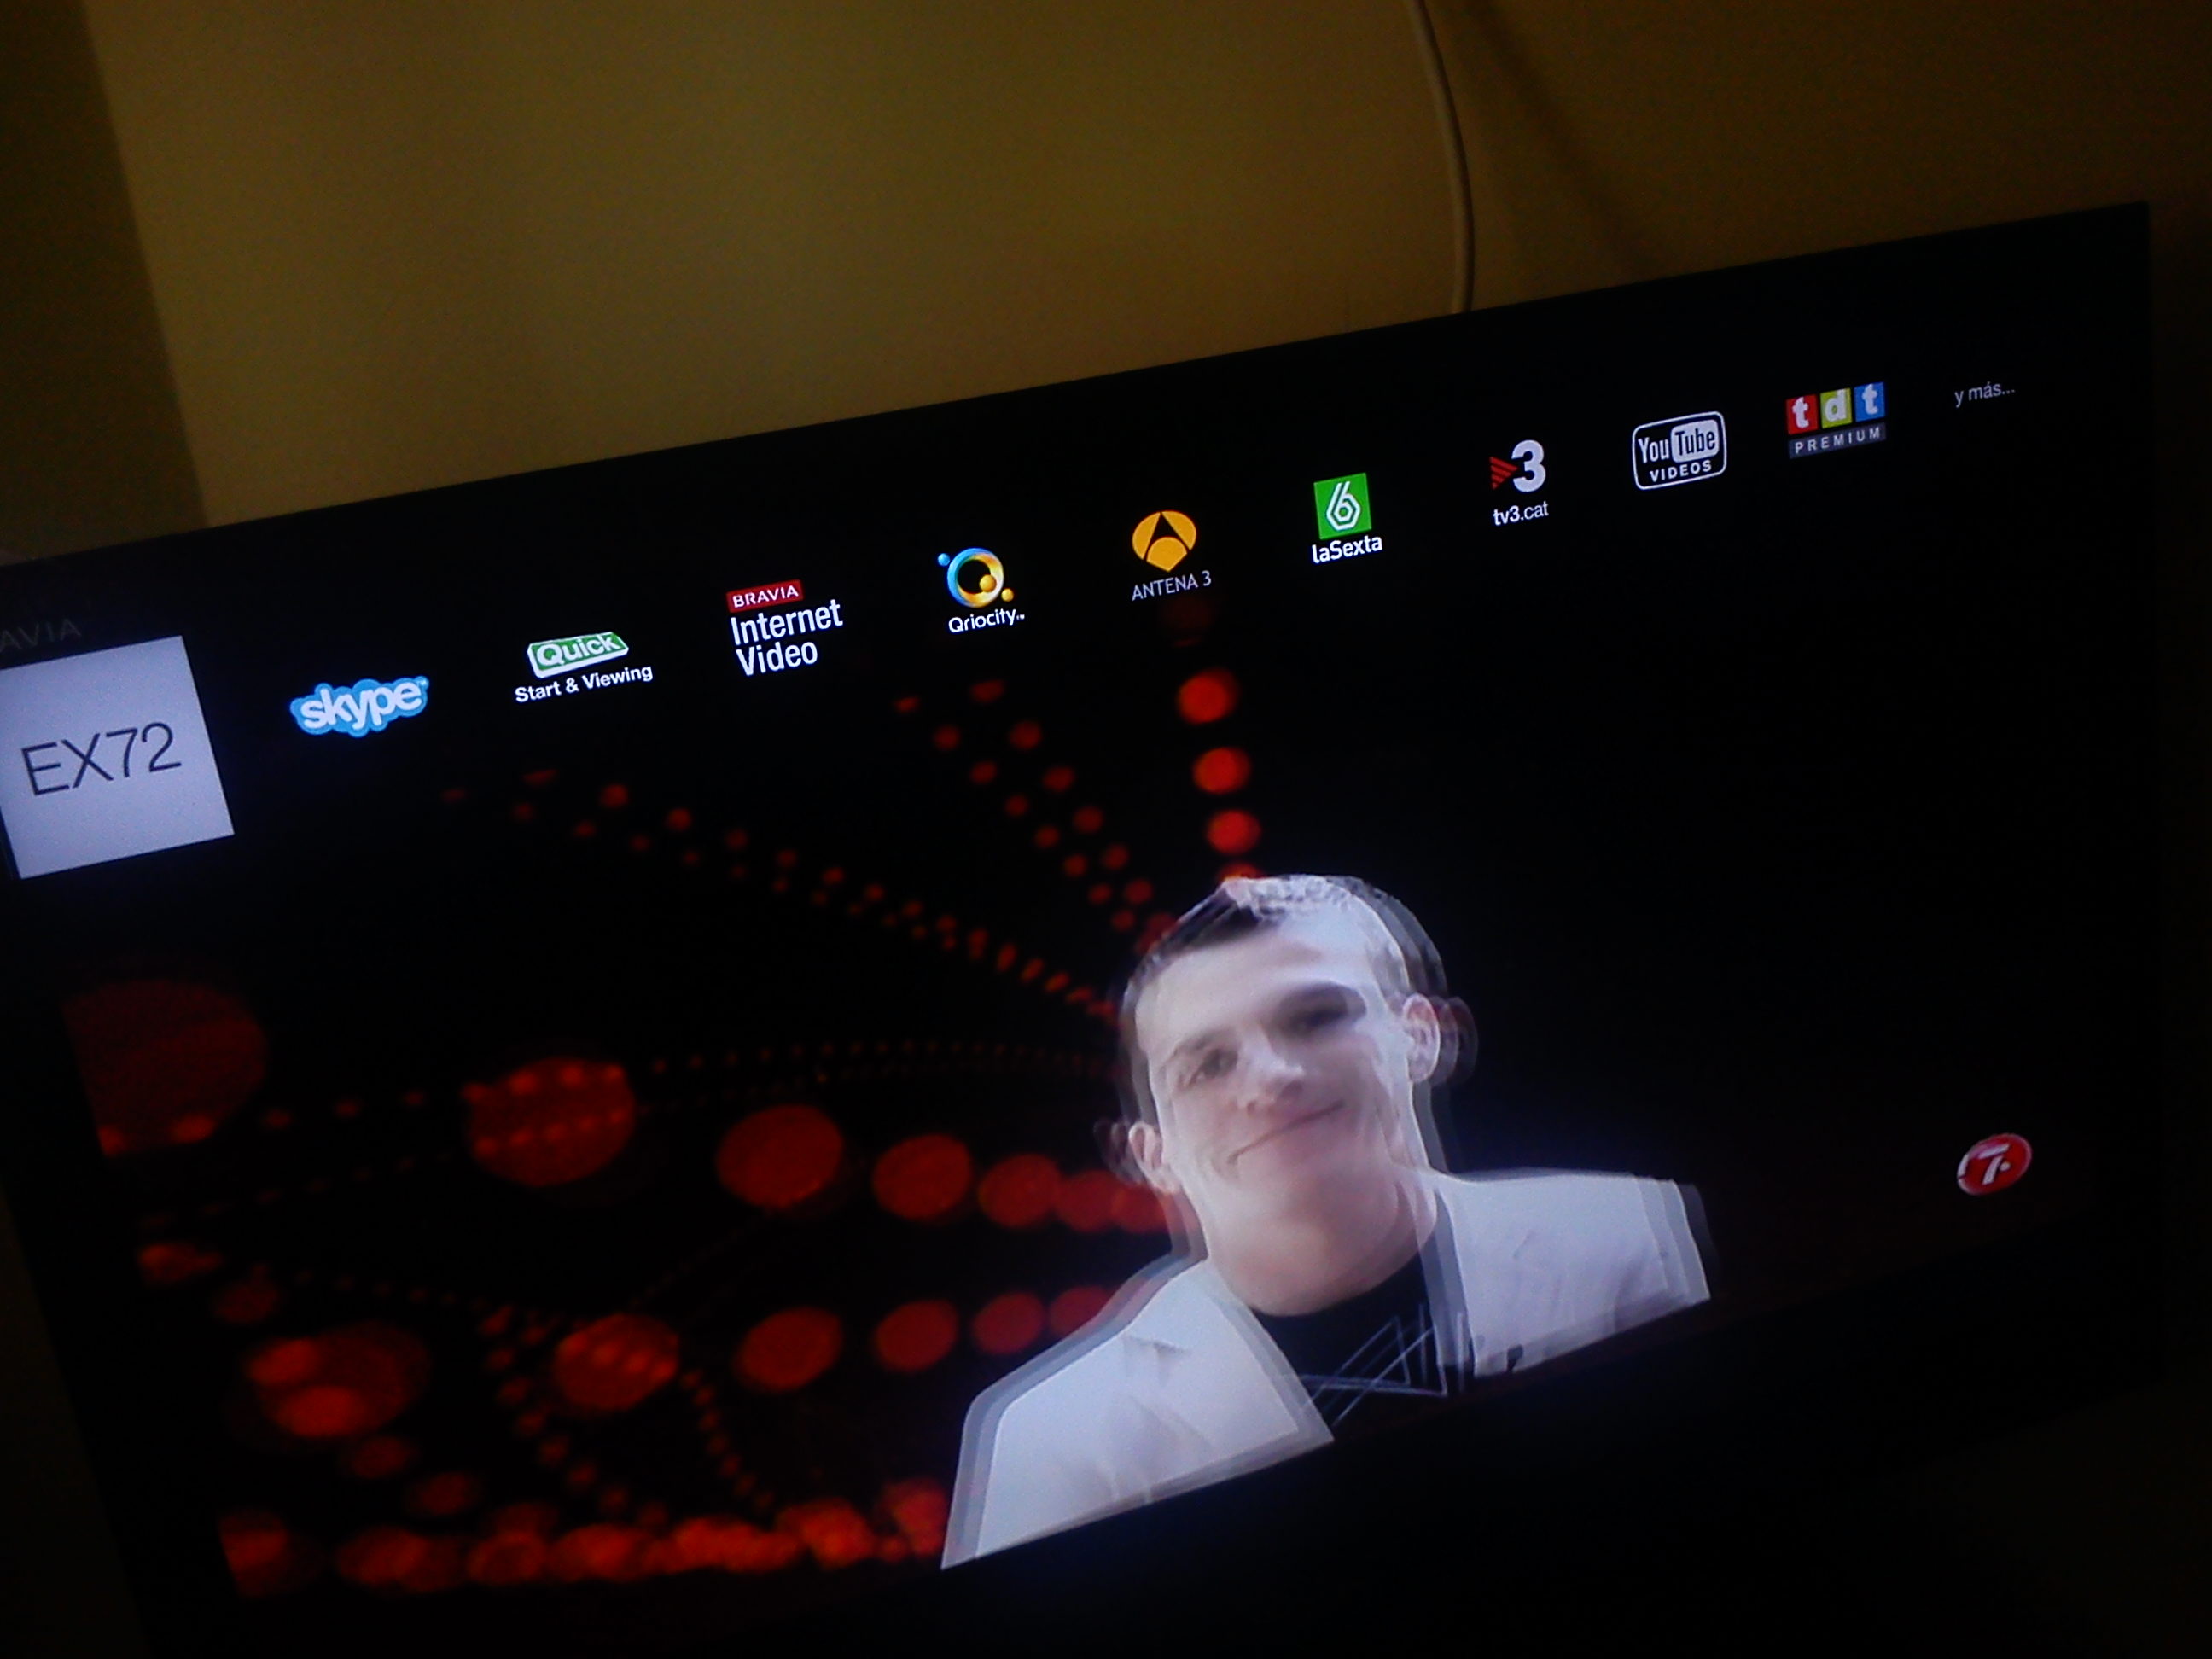The image size is (2212, 1659).
Task: Select the Qriocity orb icon
Action: (x=975, y=577)
